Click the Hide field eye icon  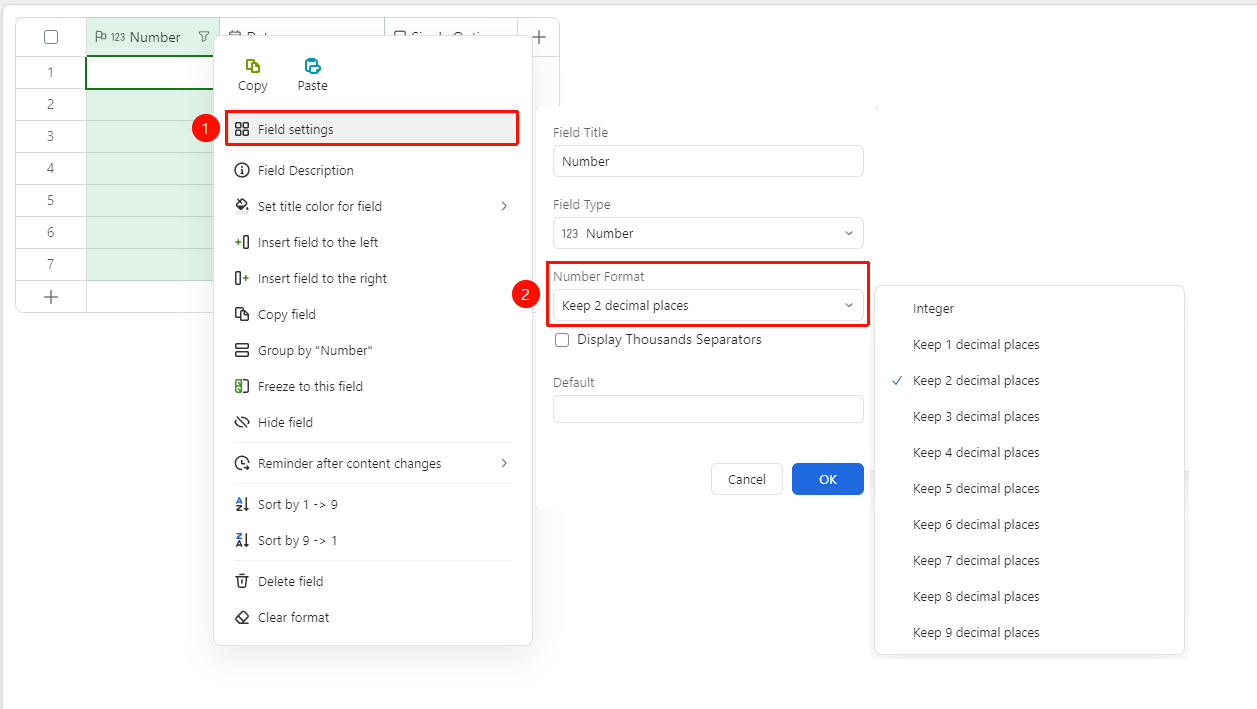[242, 422]
